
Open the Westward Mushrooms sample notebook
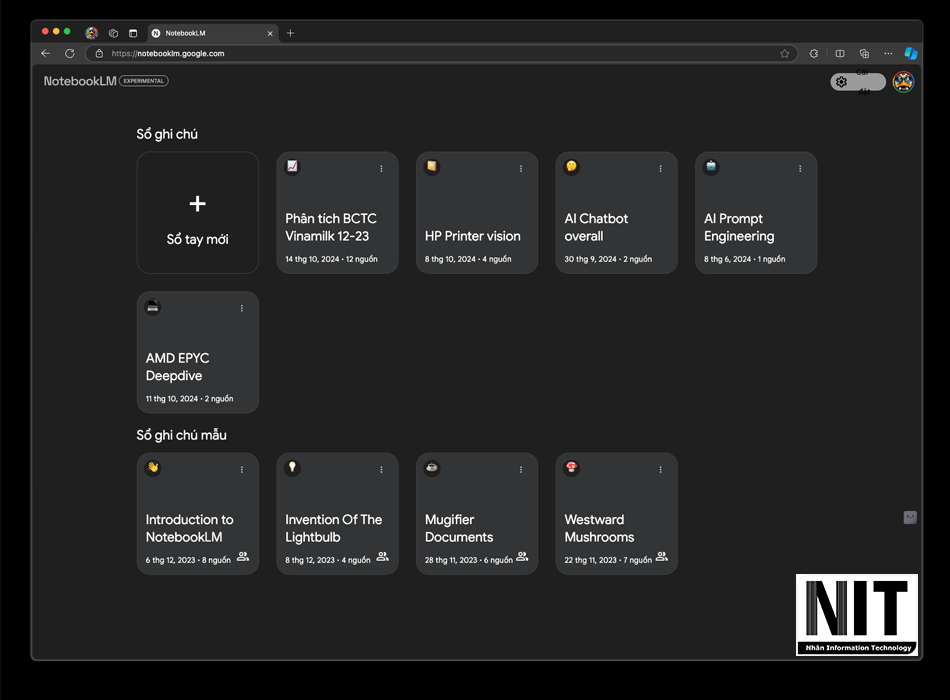[x=617, y=513]
